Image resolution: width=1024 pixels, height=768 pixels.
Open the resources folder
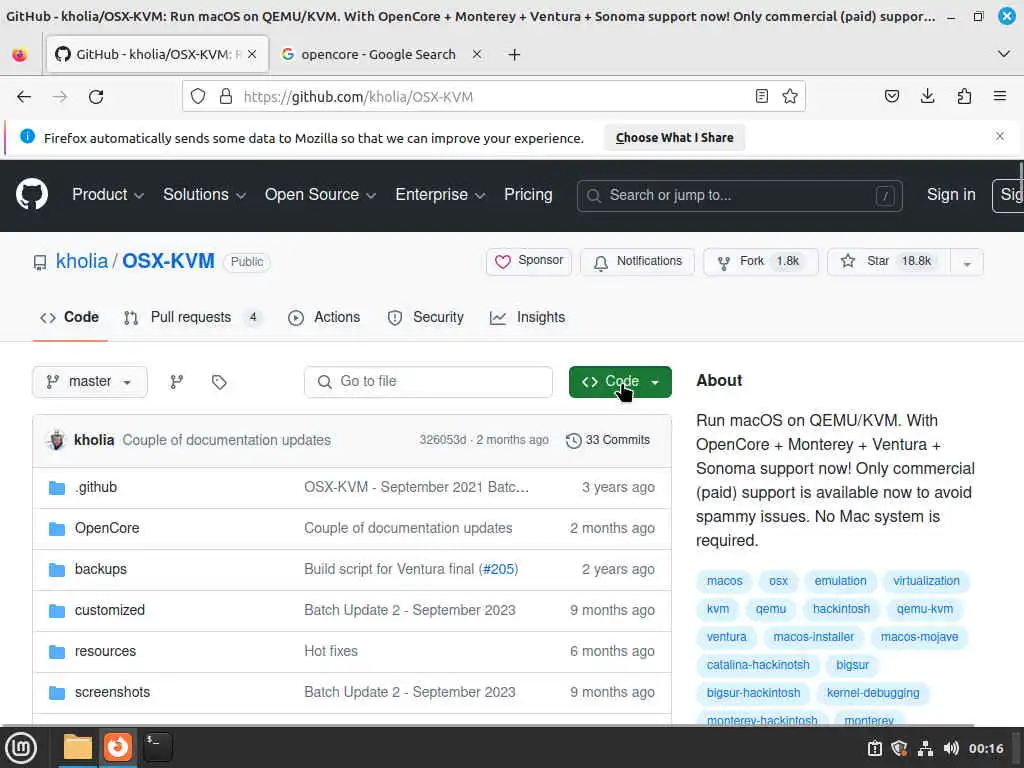tap(105, 651)
